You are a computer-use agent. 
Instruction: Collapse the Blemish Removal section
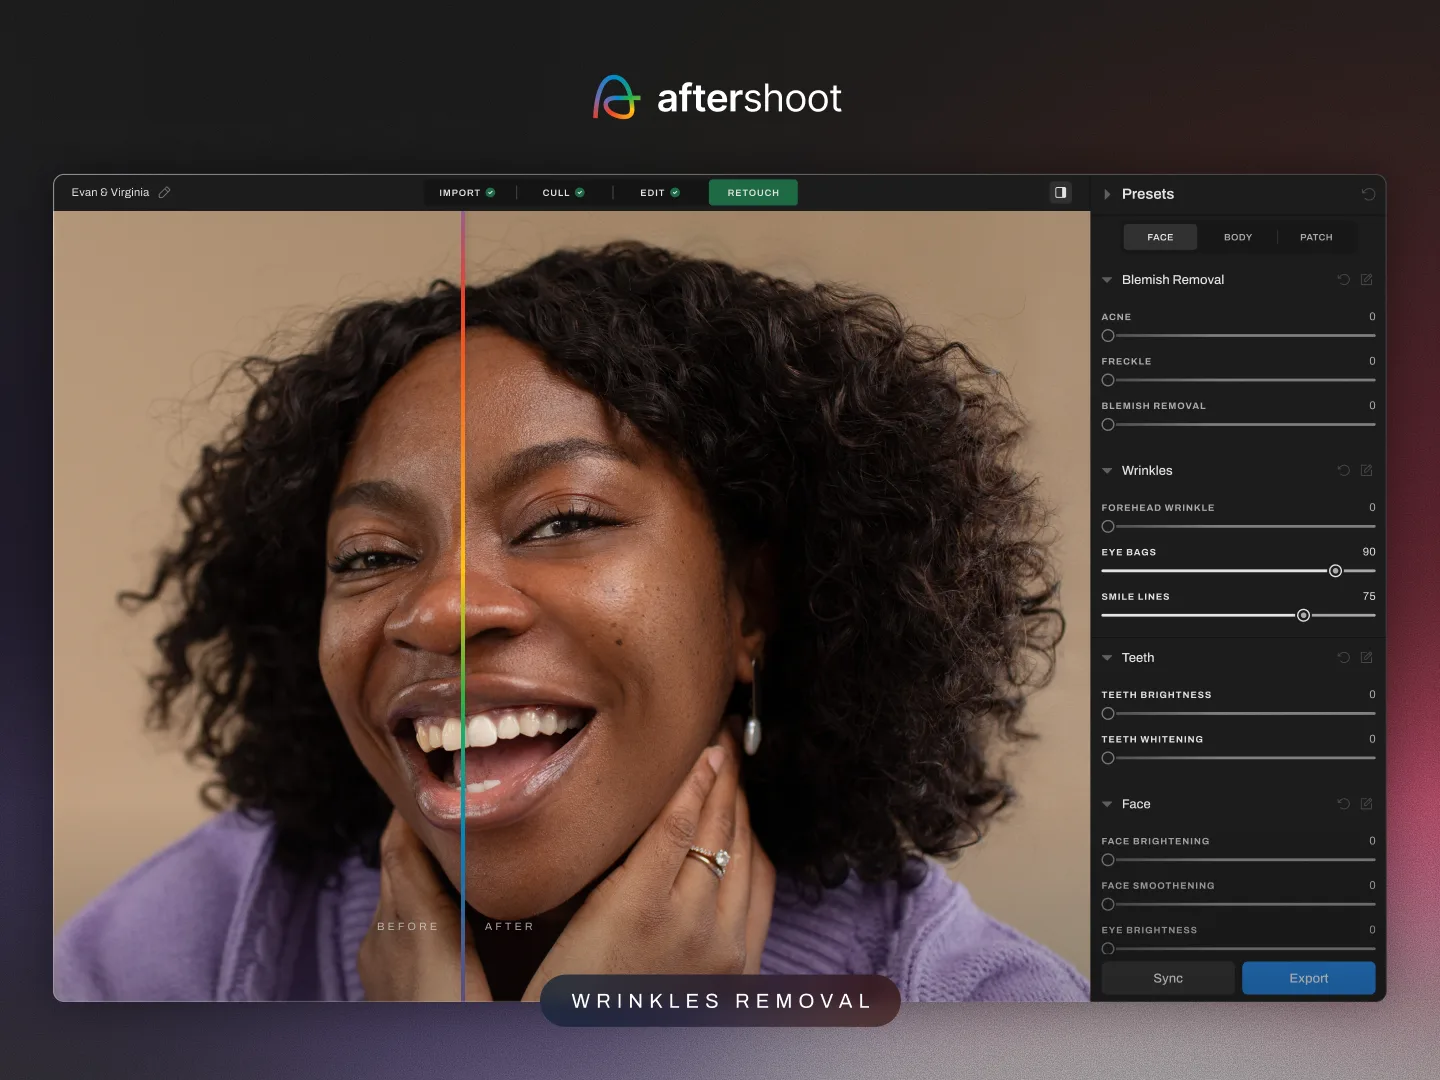point(1107,280)
